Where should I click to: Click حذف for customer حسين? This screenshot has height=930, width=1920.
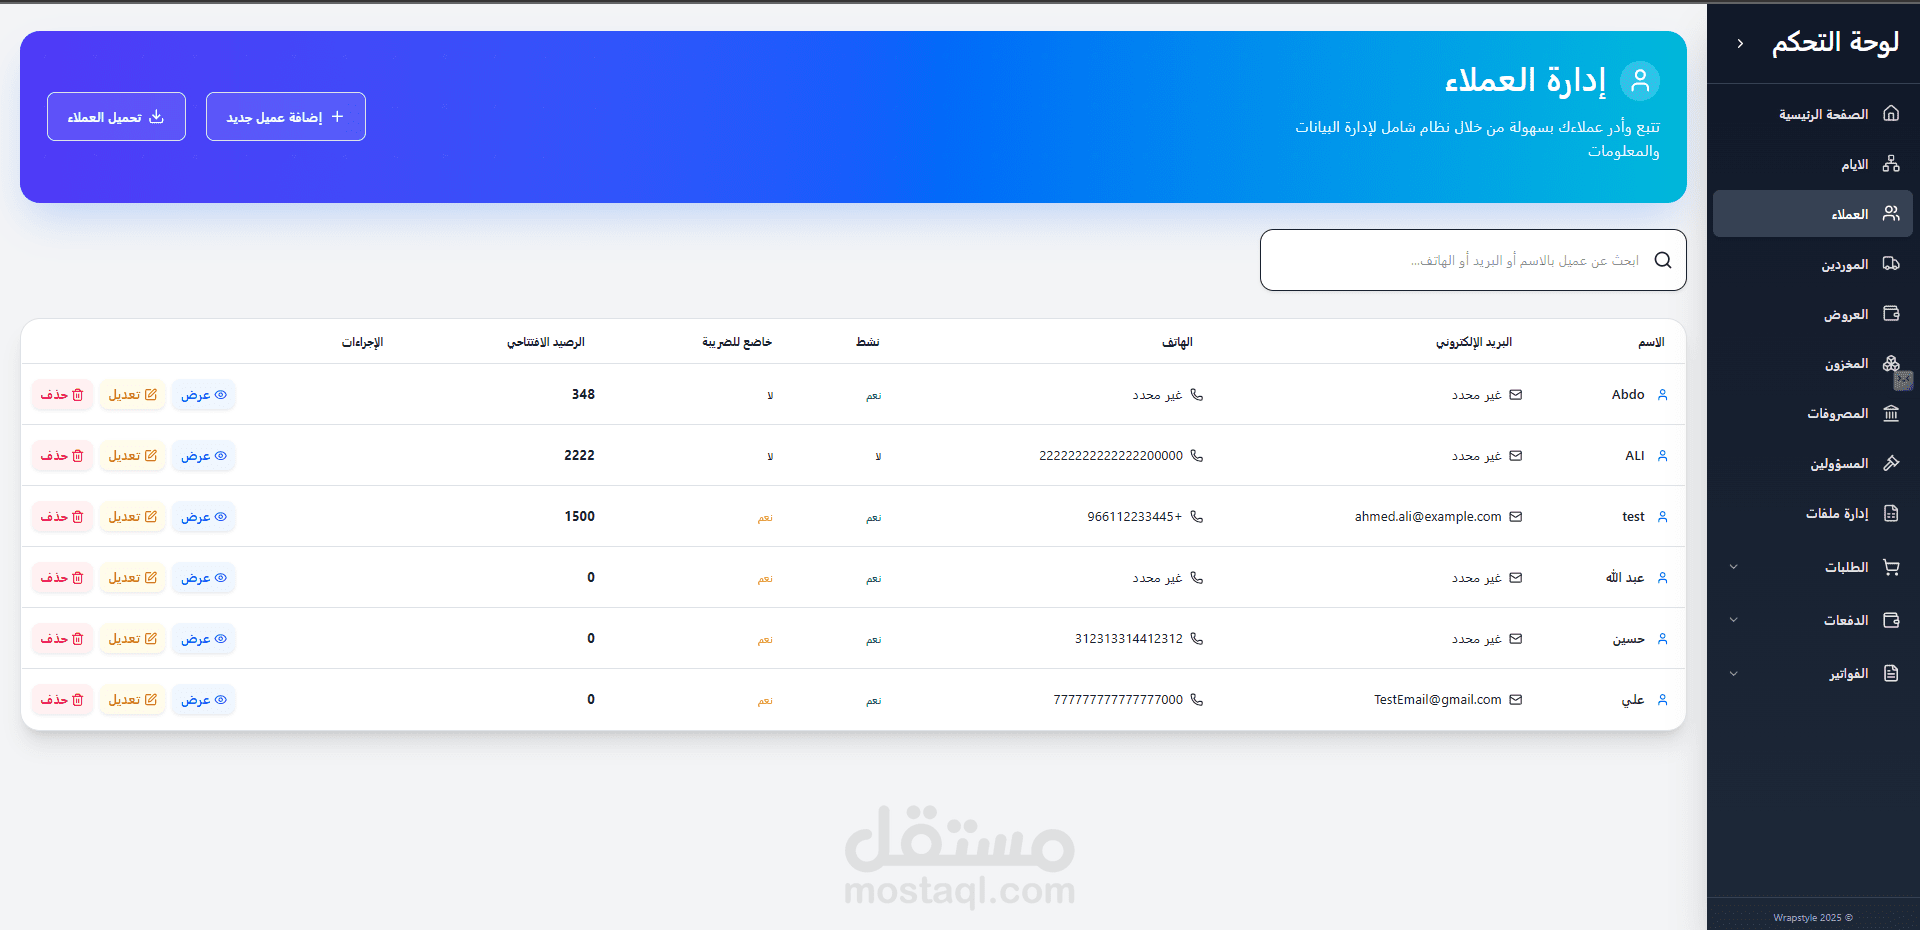tap(62, 639)
